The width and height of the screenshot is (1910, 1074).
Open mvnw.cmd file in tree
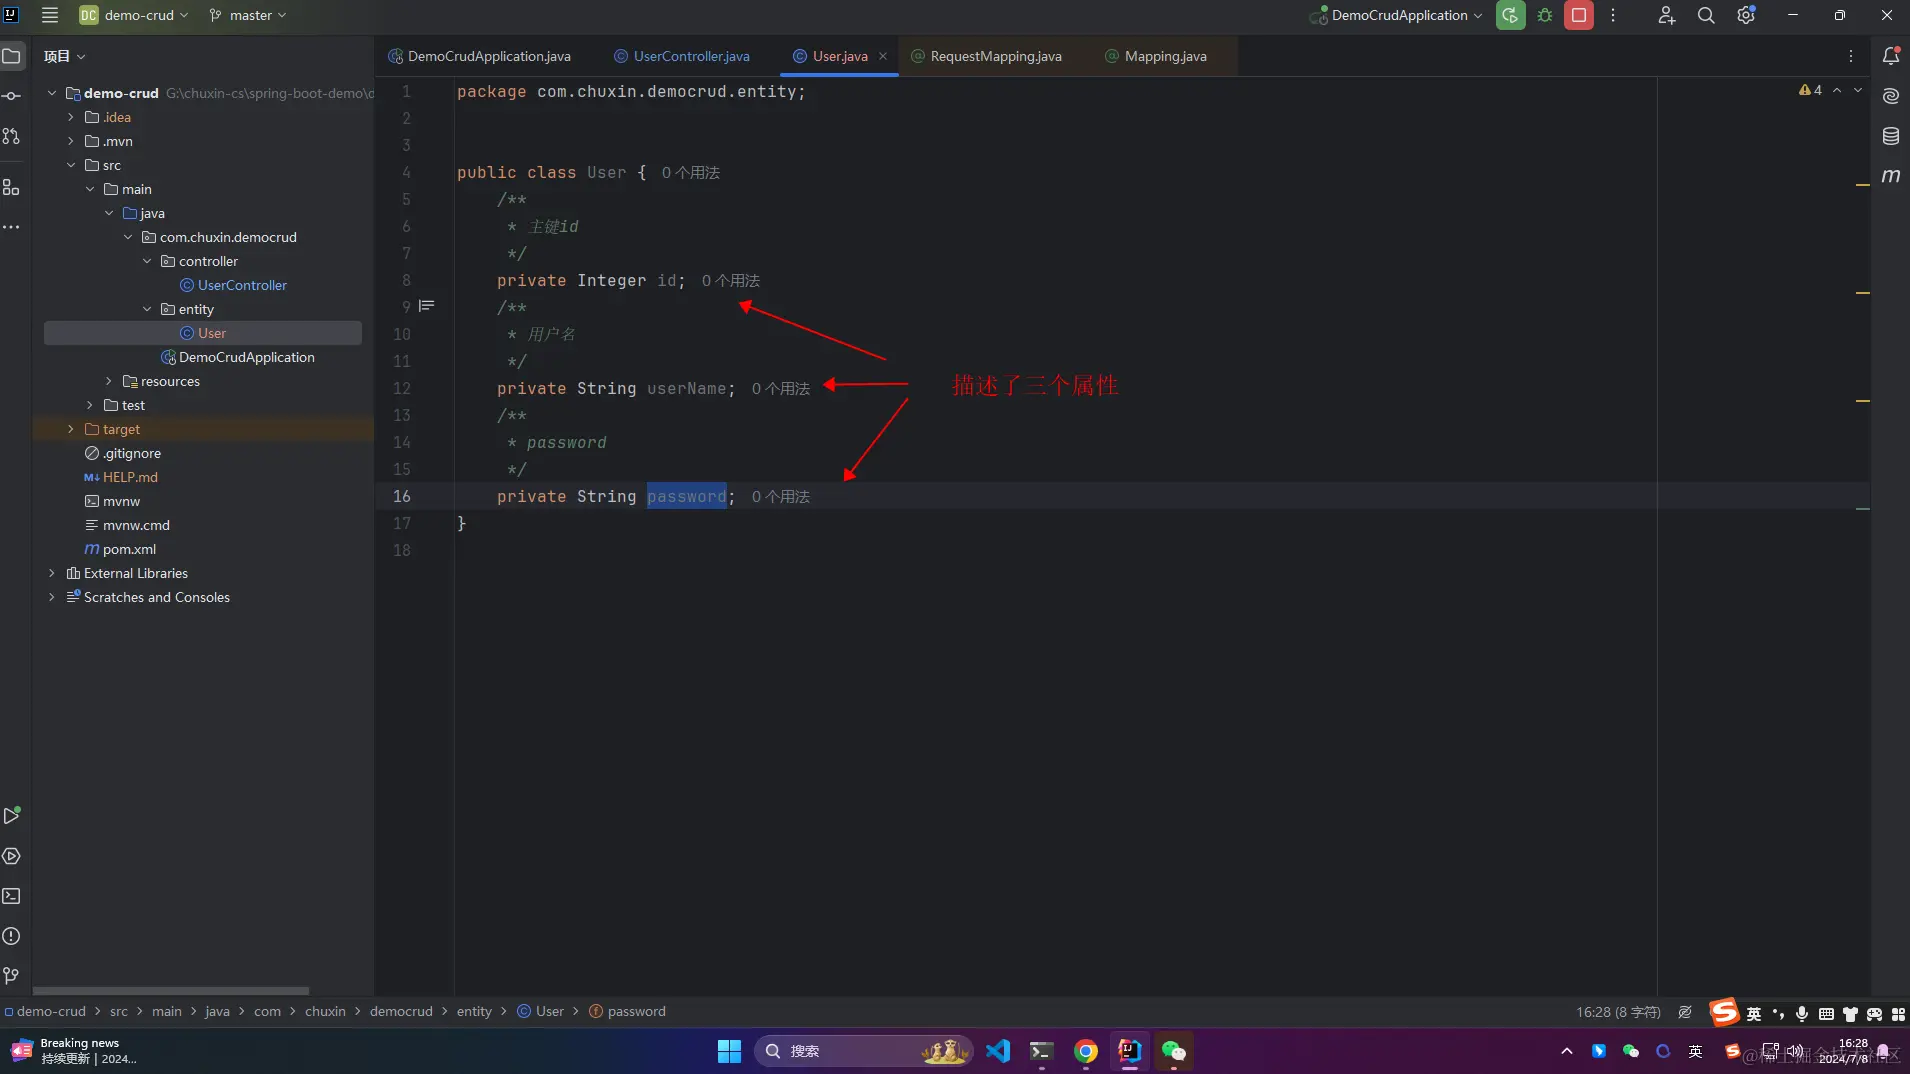[136, 525]
